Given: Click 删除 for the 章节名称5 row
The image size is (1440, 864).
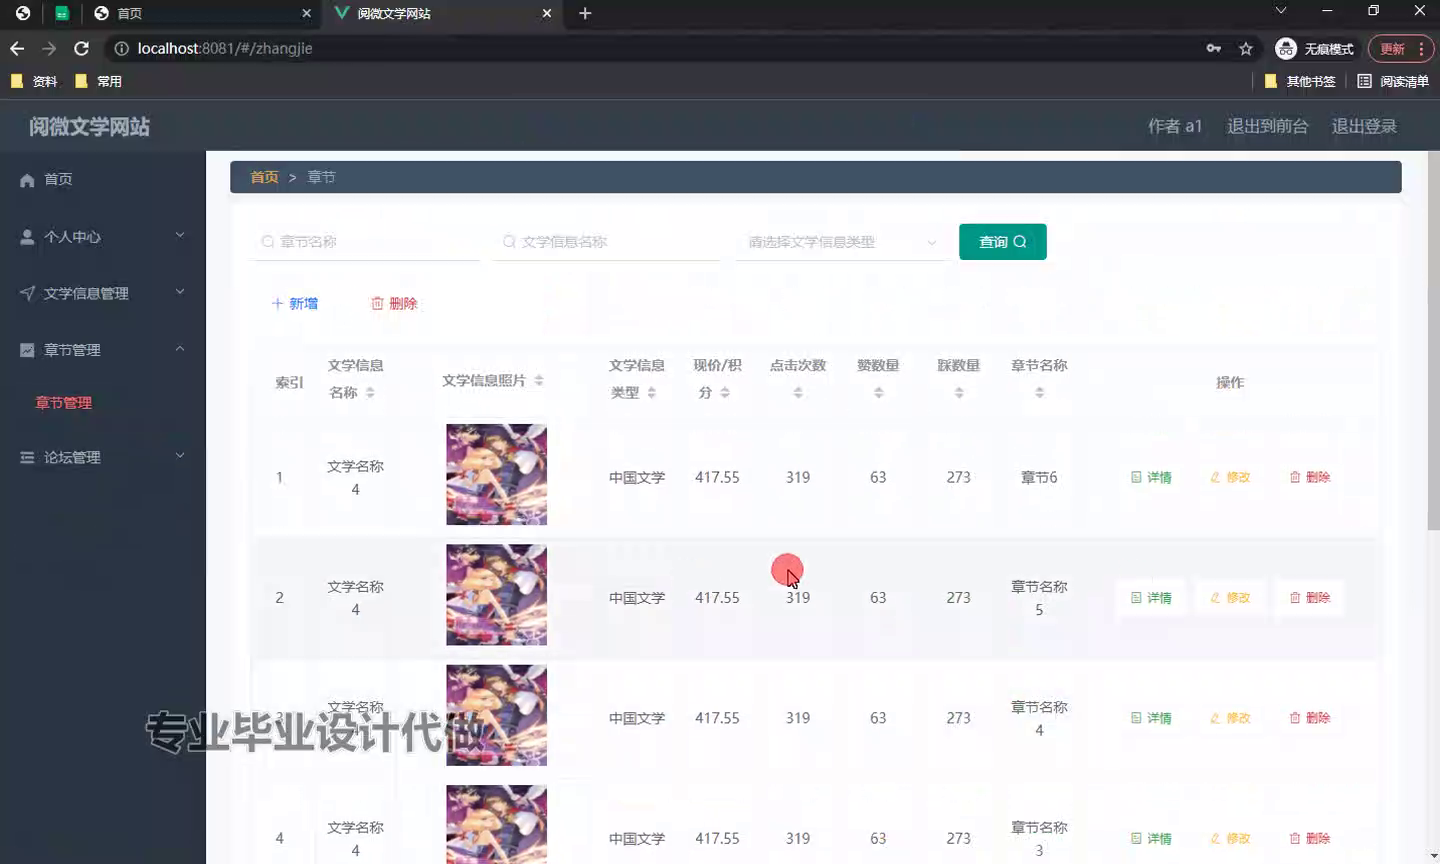Looking at the screenshot, I should [x=1310, y=598].
